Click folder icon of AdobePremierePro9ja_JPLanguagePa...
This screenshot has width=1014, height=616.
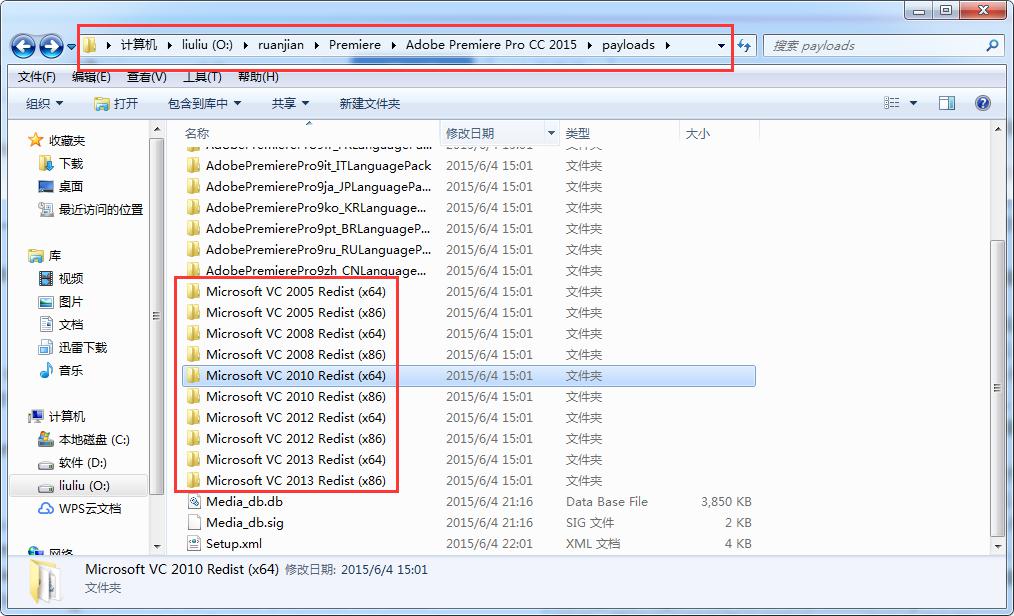click(x=193, y=187)
